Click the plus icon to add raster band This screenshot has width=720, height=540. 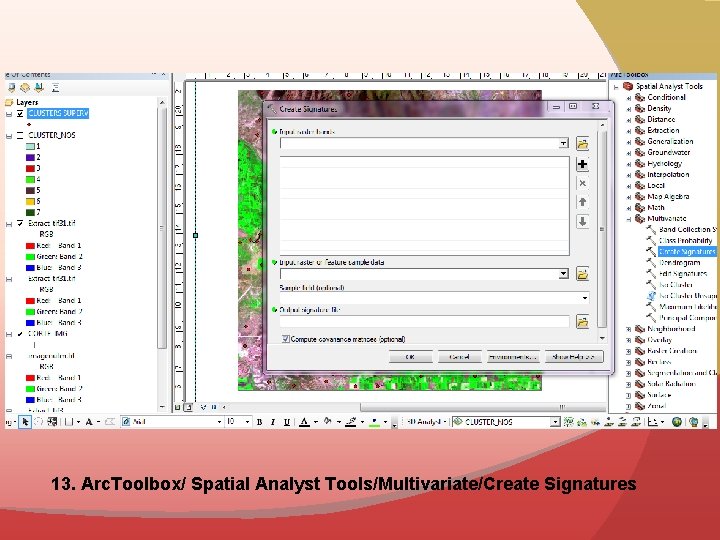pyautogui.click(x=582, y=164)
